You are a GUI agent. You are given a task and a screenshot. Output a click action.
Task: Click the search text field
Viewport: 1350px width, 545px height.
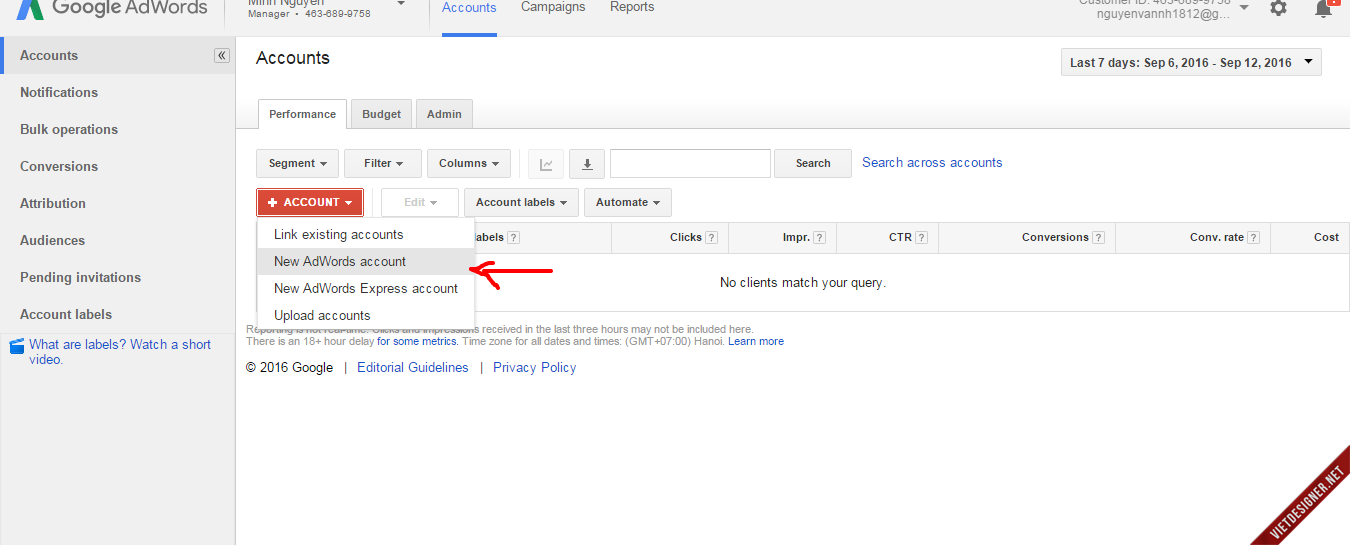690,164
